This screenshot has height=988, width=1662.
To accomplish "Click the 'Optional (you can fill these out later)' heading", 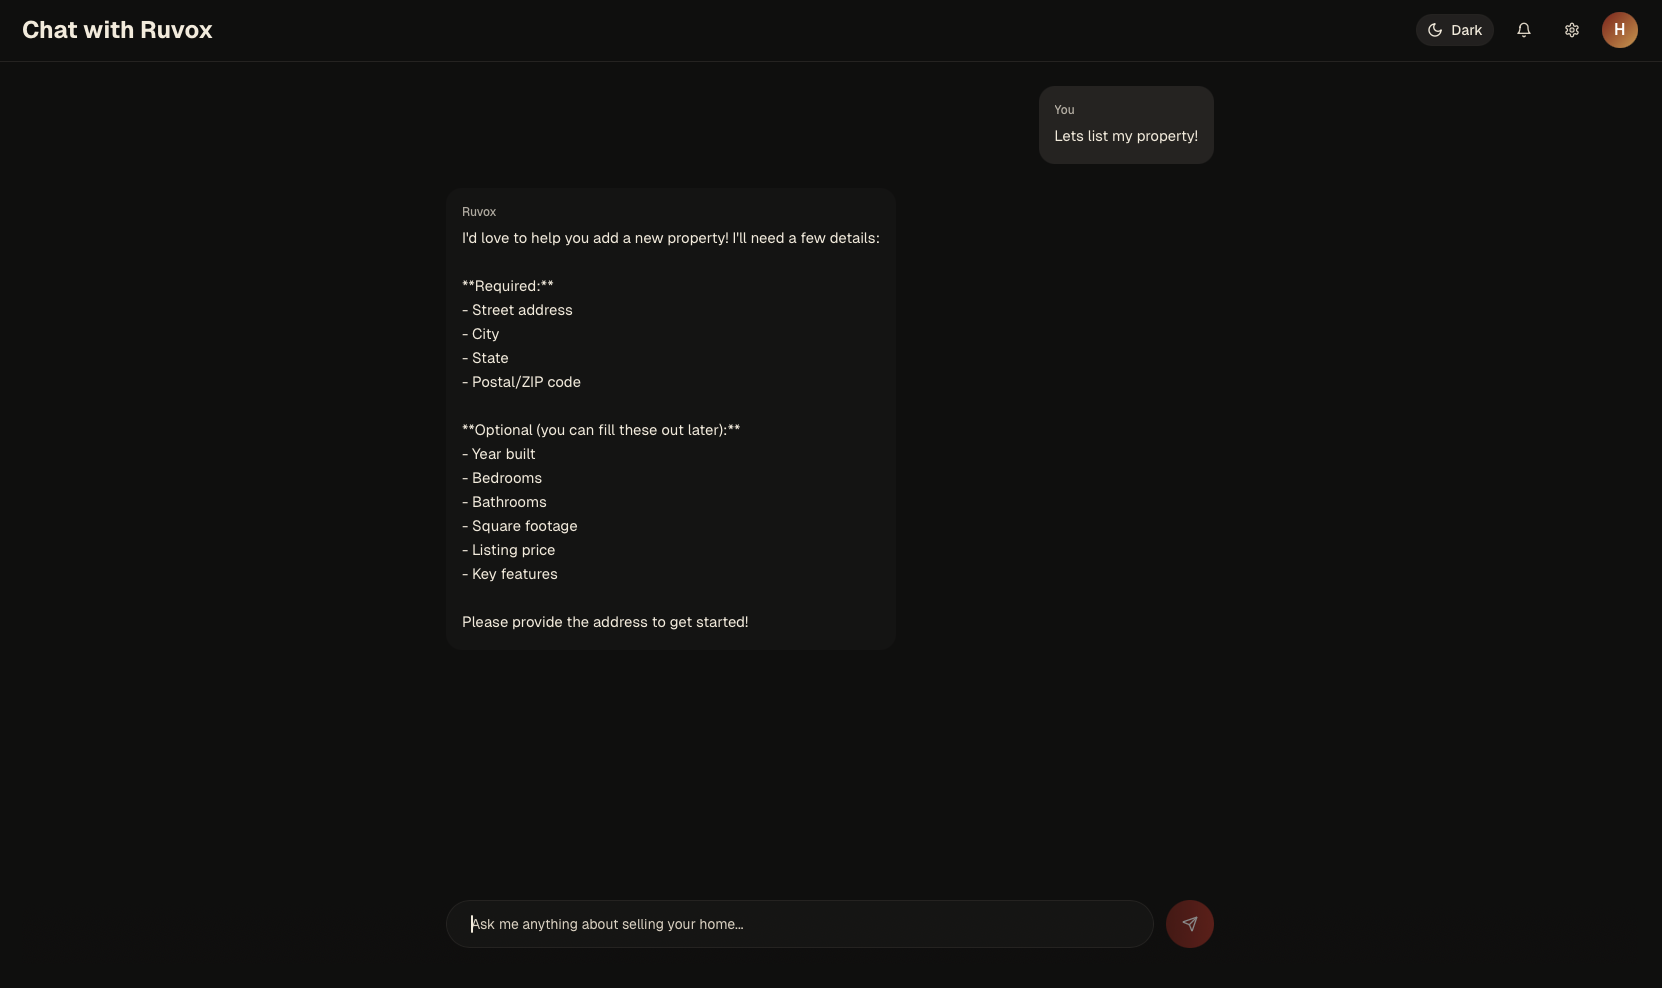I will tap(600, 430).
